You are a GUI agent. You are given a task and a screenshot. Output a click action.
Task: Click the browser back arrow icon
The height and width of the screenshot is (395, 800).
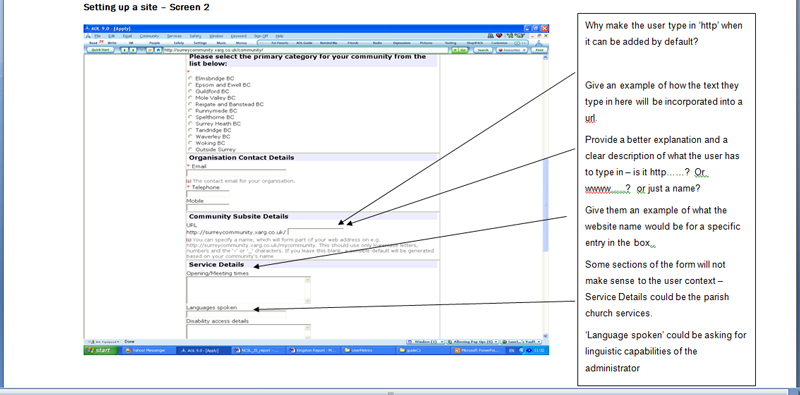pyautogui.click(x=124, y=50)
